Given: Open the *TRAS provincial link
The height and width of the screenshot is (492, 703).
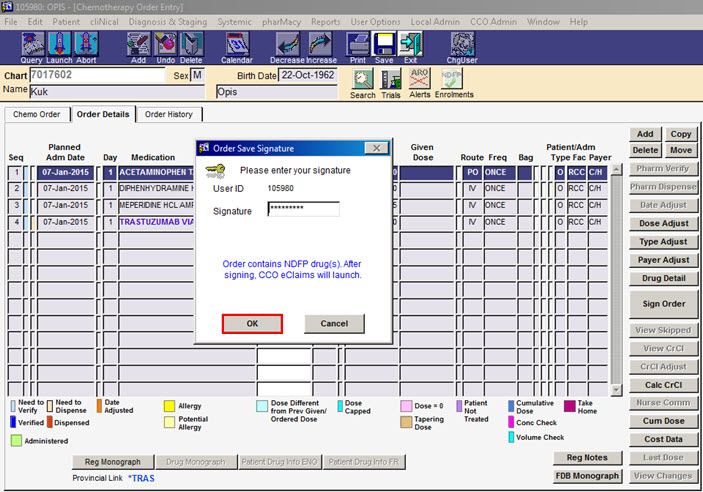Looking at the screenshot, I should coord(141,479).
